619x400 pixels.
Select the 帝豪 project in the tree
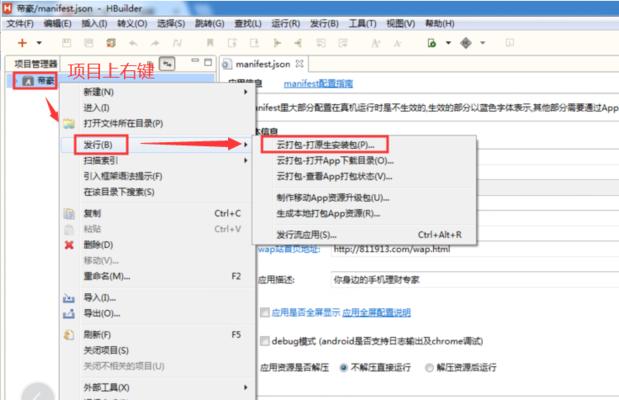(x=45, y=81)
